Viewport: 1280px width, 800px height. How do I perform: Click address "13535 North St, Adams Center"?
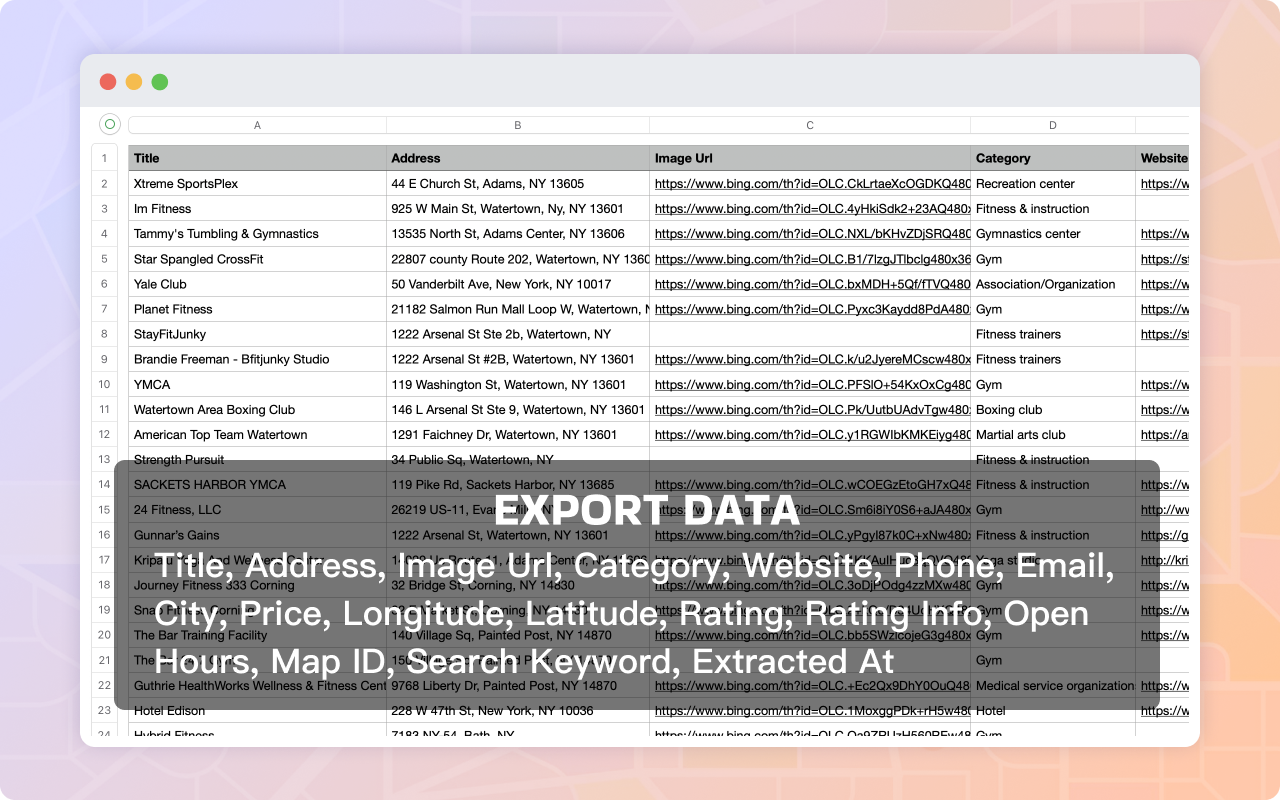pos(518,234)
